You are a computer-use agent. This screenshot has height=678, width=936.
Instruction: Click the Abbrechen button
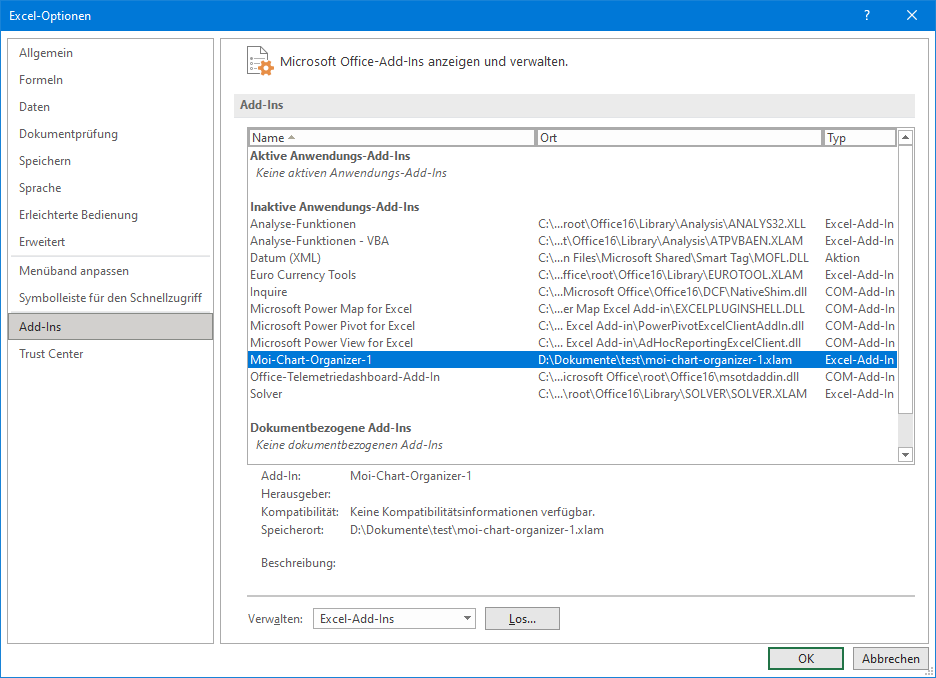coord(891,658)
